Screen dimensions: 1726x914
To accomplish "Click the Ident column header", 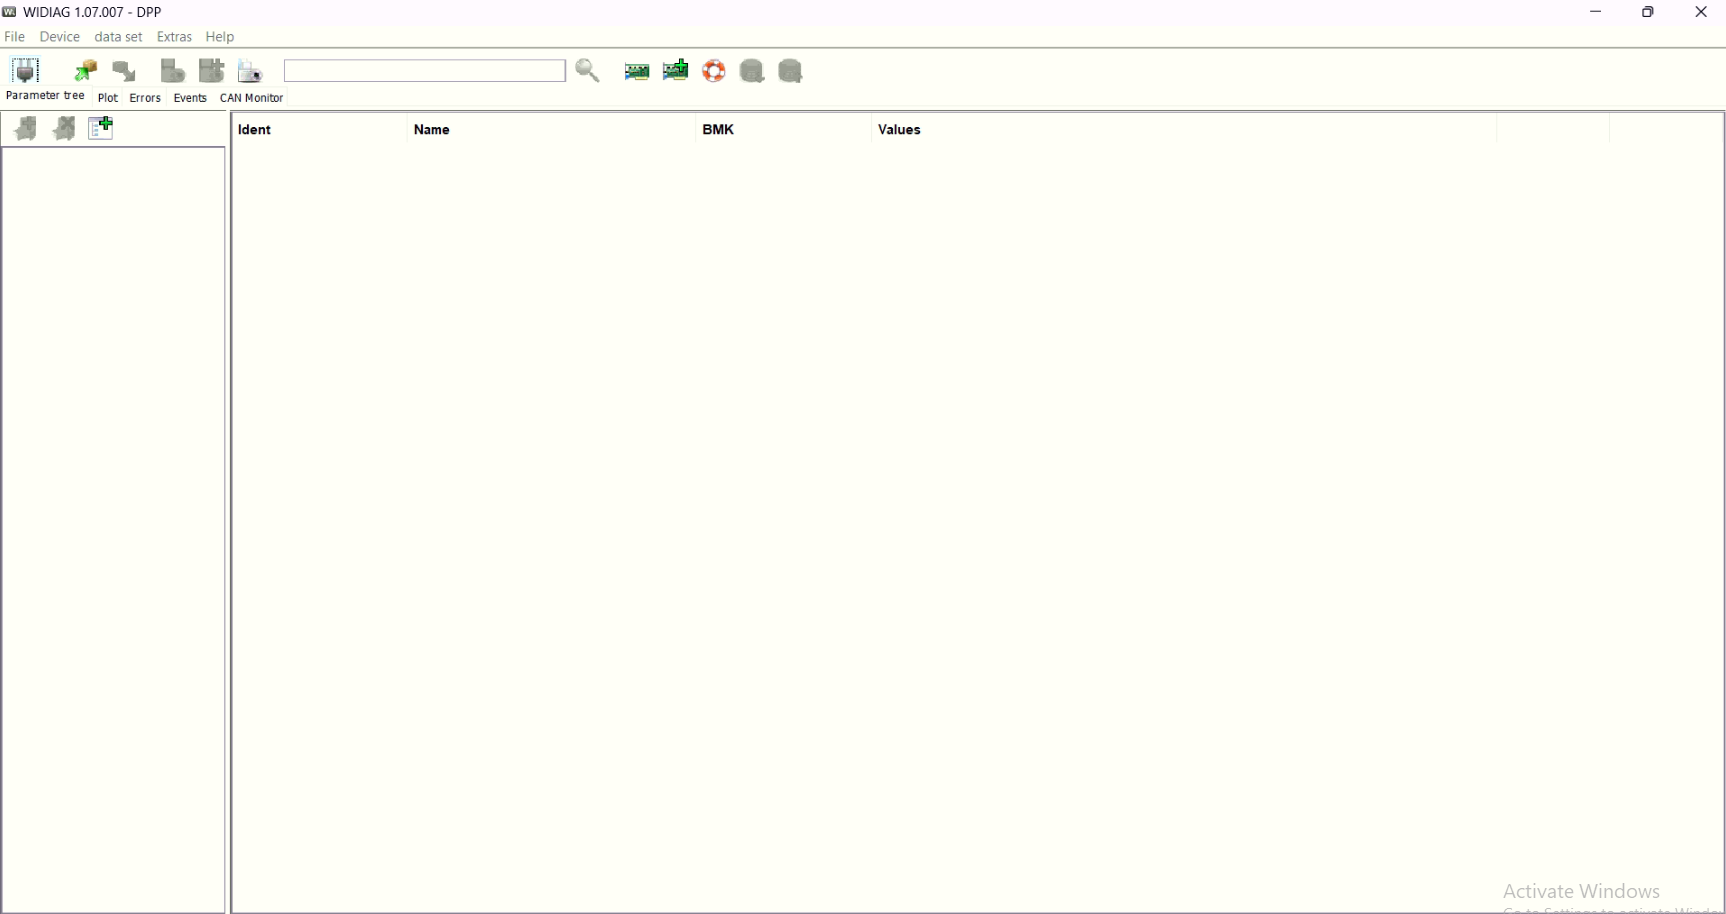I will (x=320, y=129).
